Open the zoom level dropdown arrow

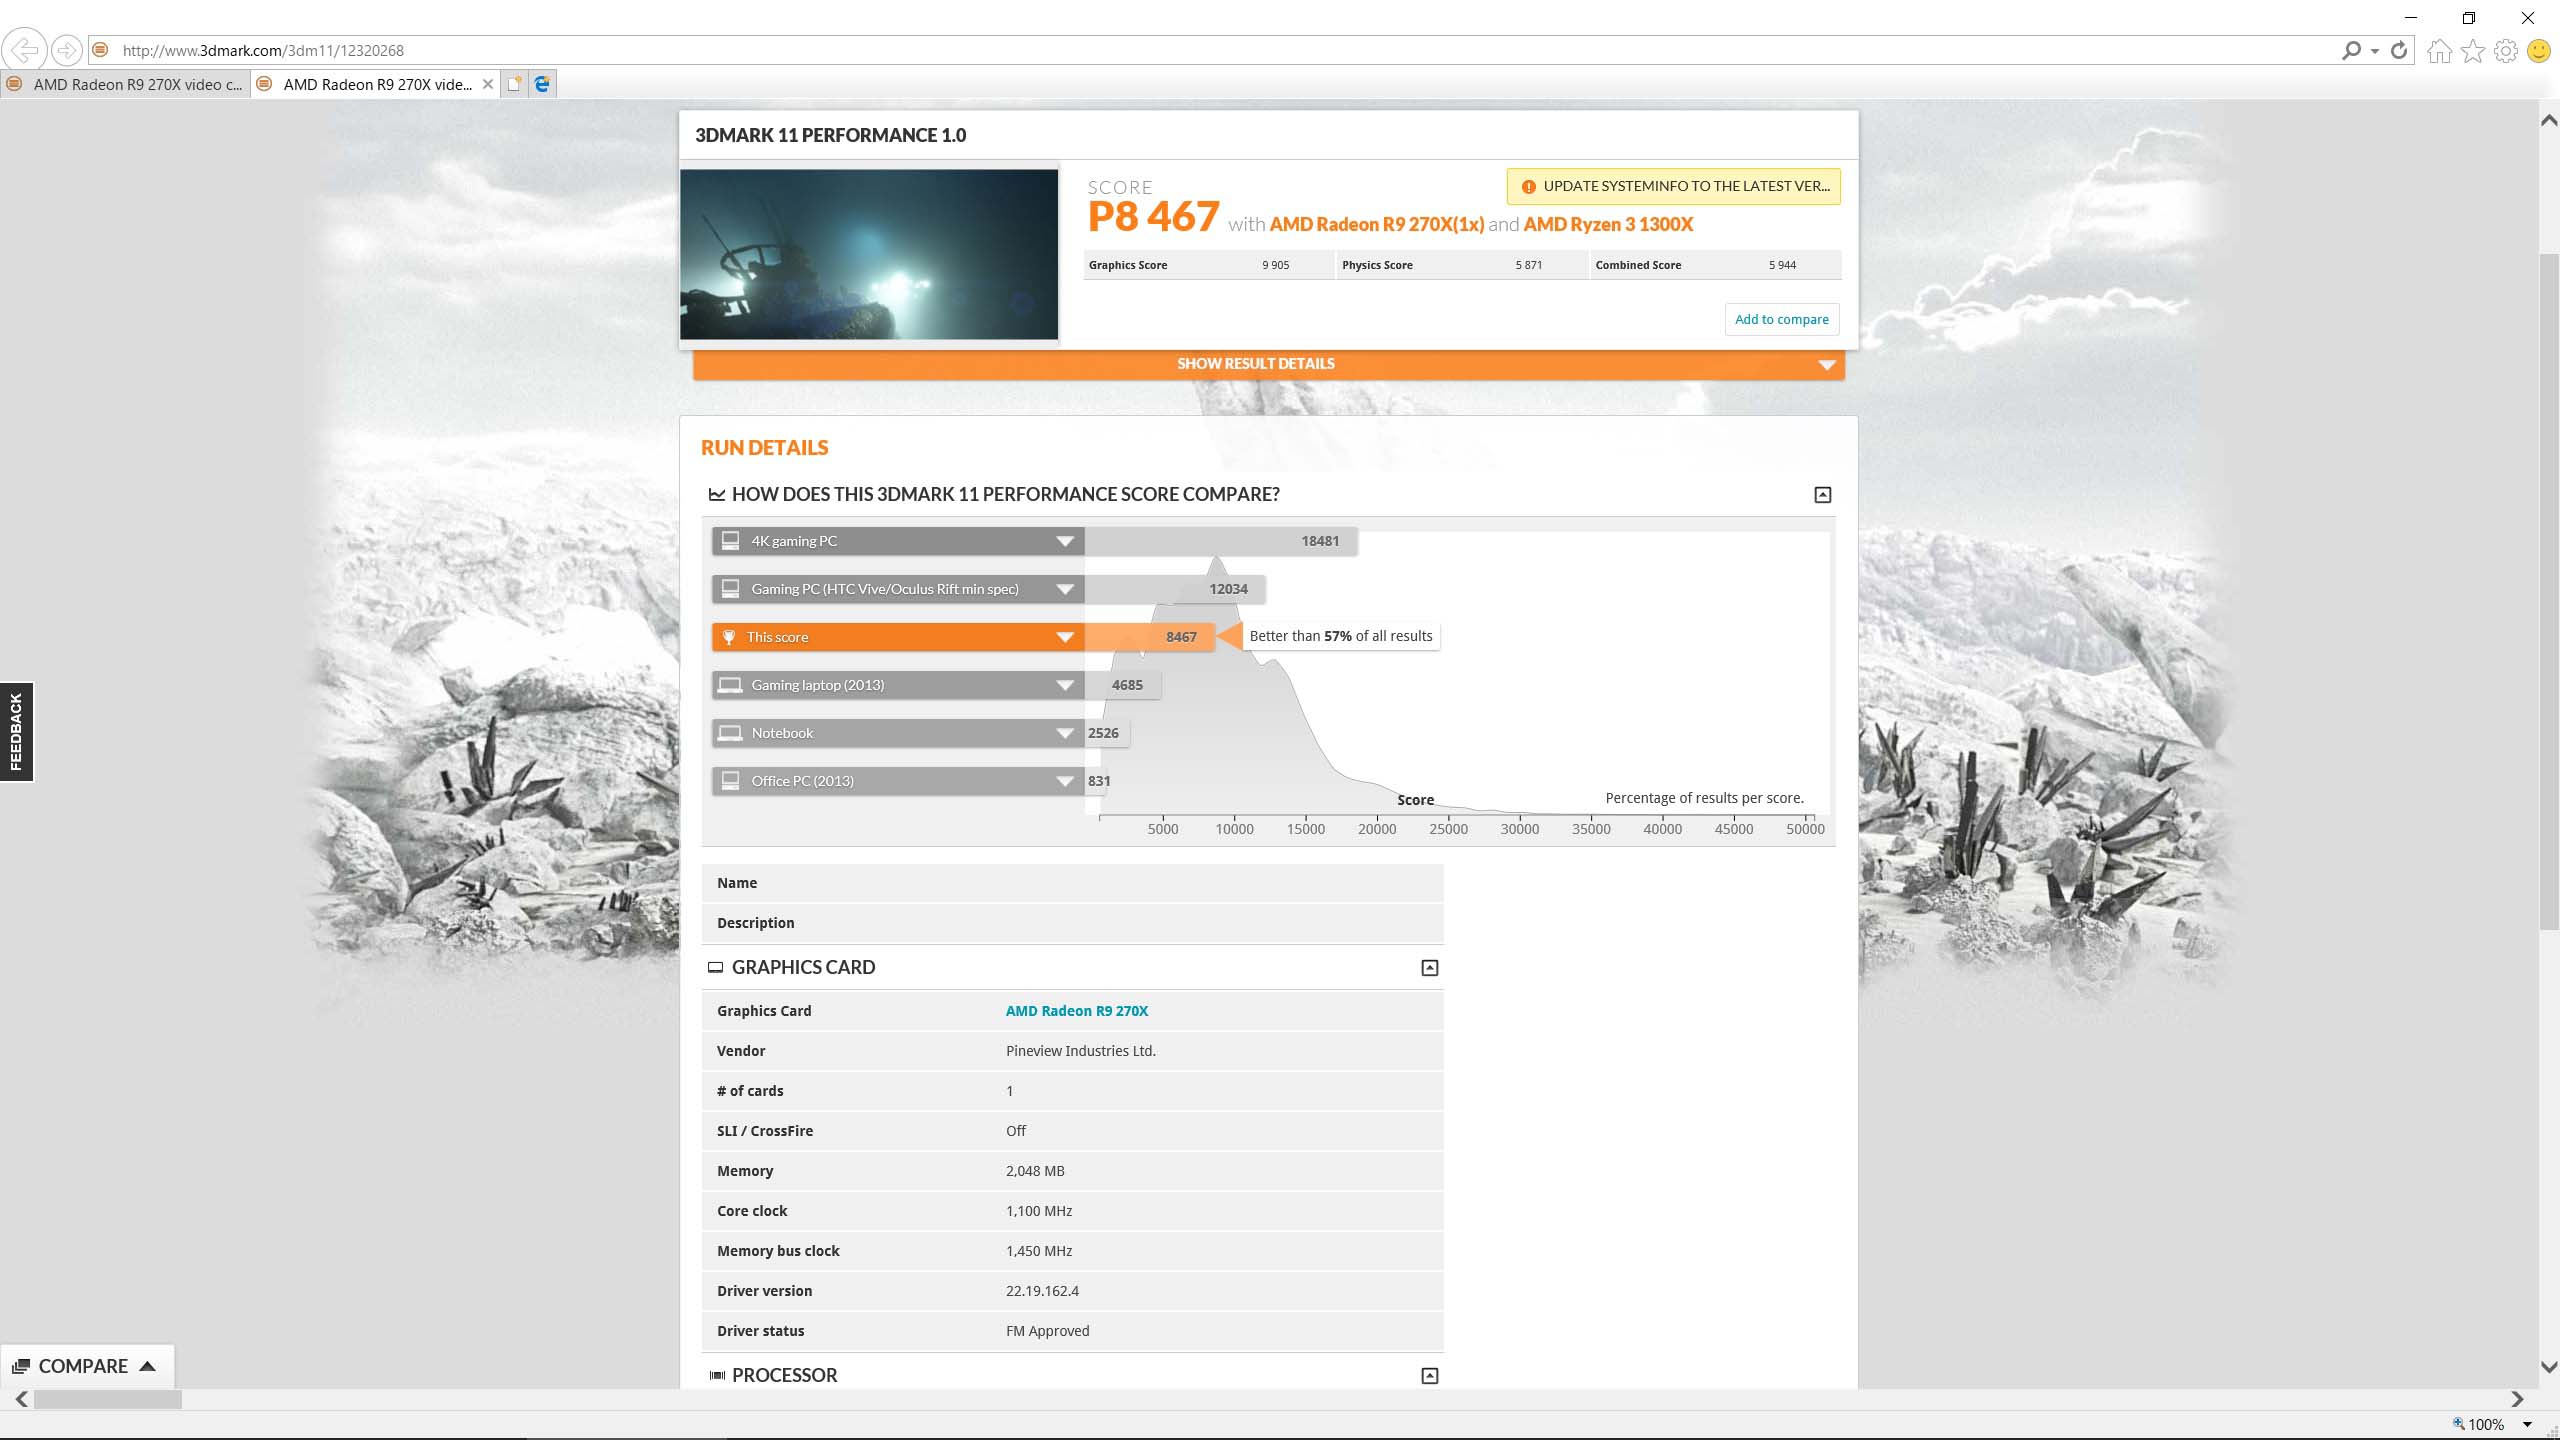(2527, 1424)
